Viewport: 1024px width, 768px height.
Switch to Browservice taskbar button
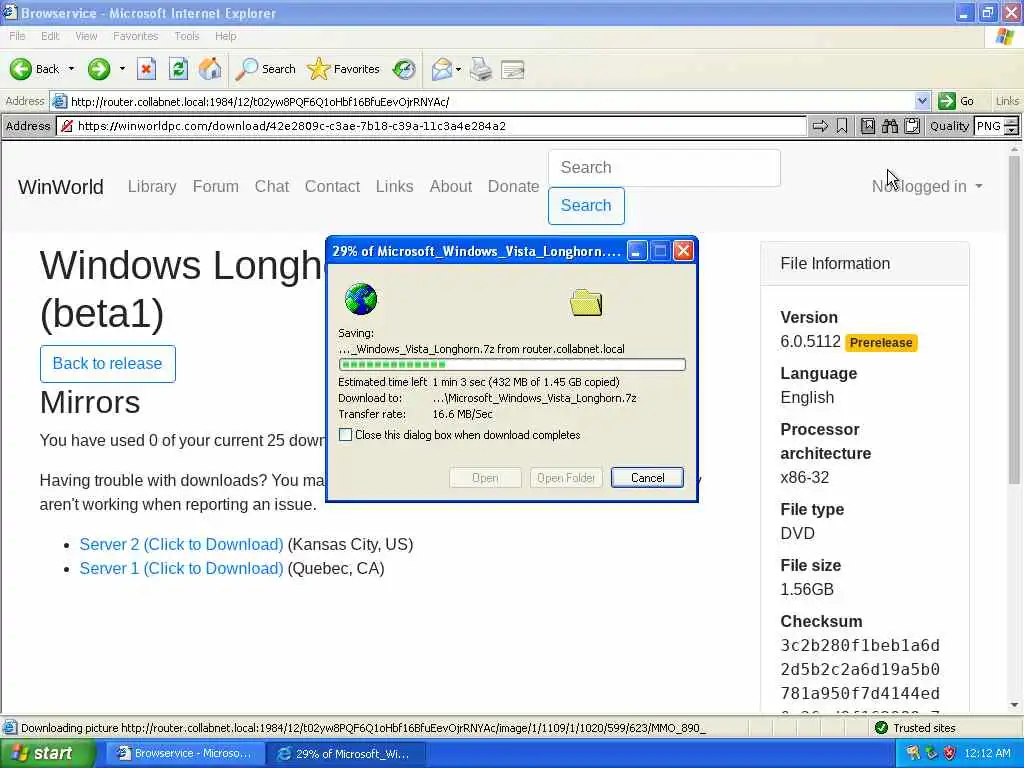click(x=184, y=754)
